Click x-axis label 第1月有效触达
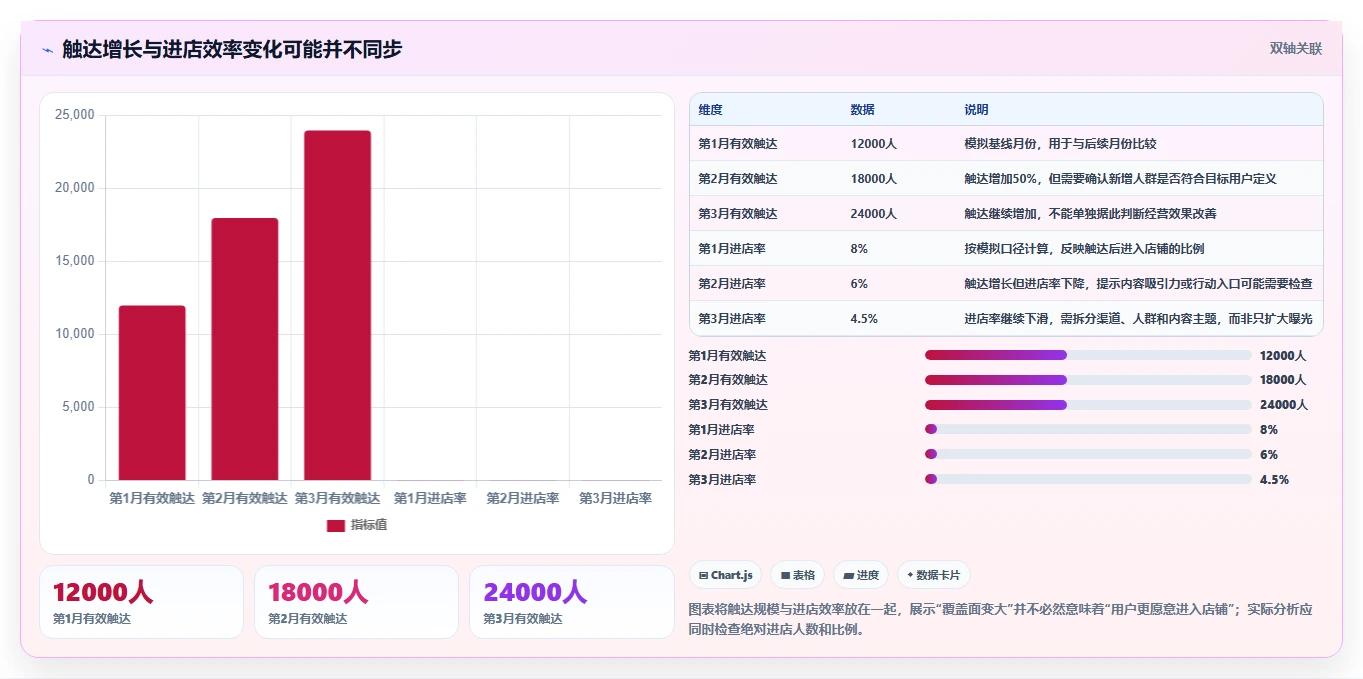The image size is (1363, 679). [152, 498]
